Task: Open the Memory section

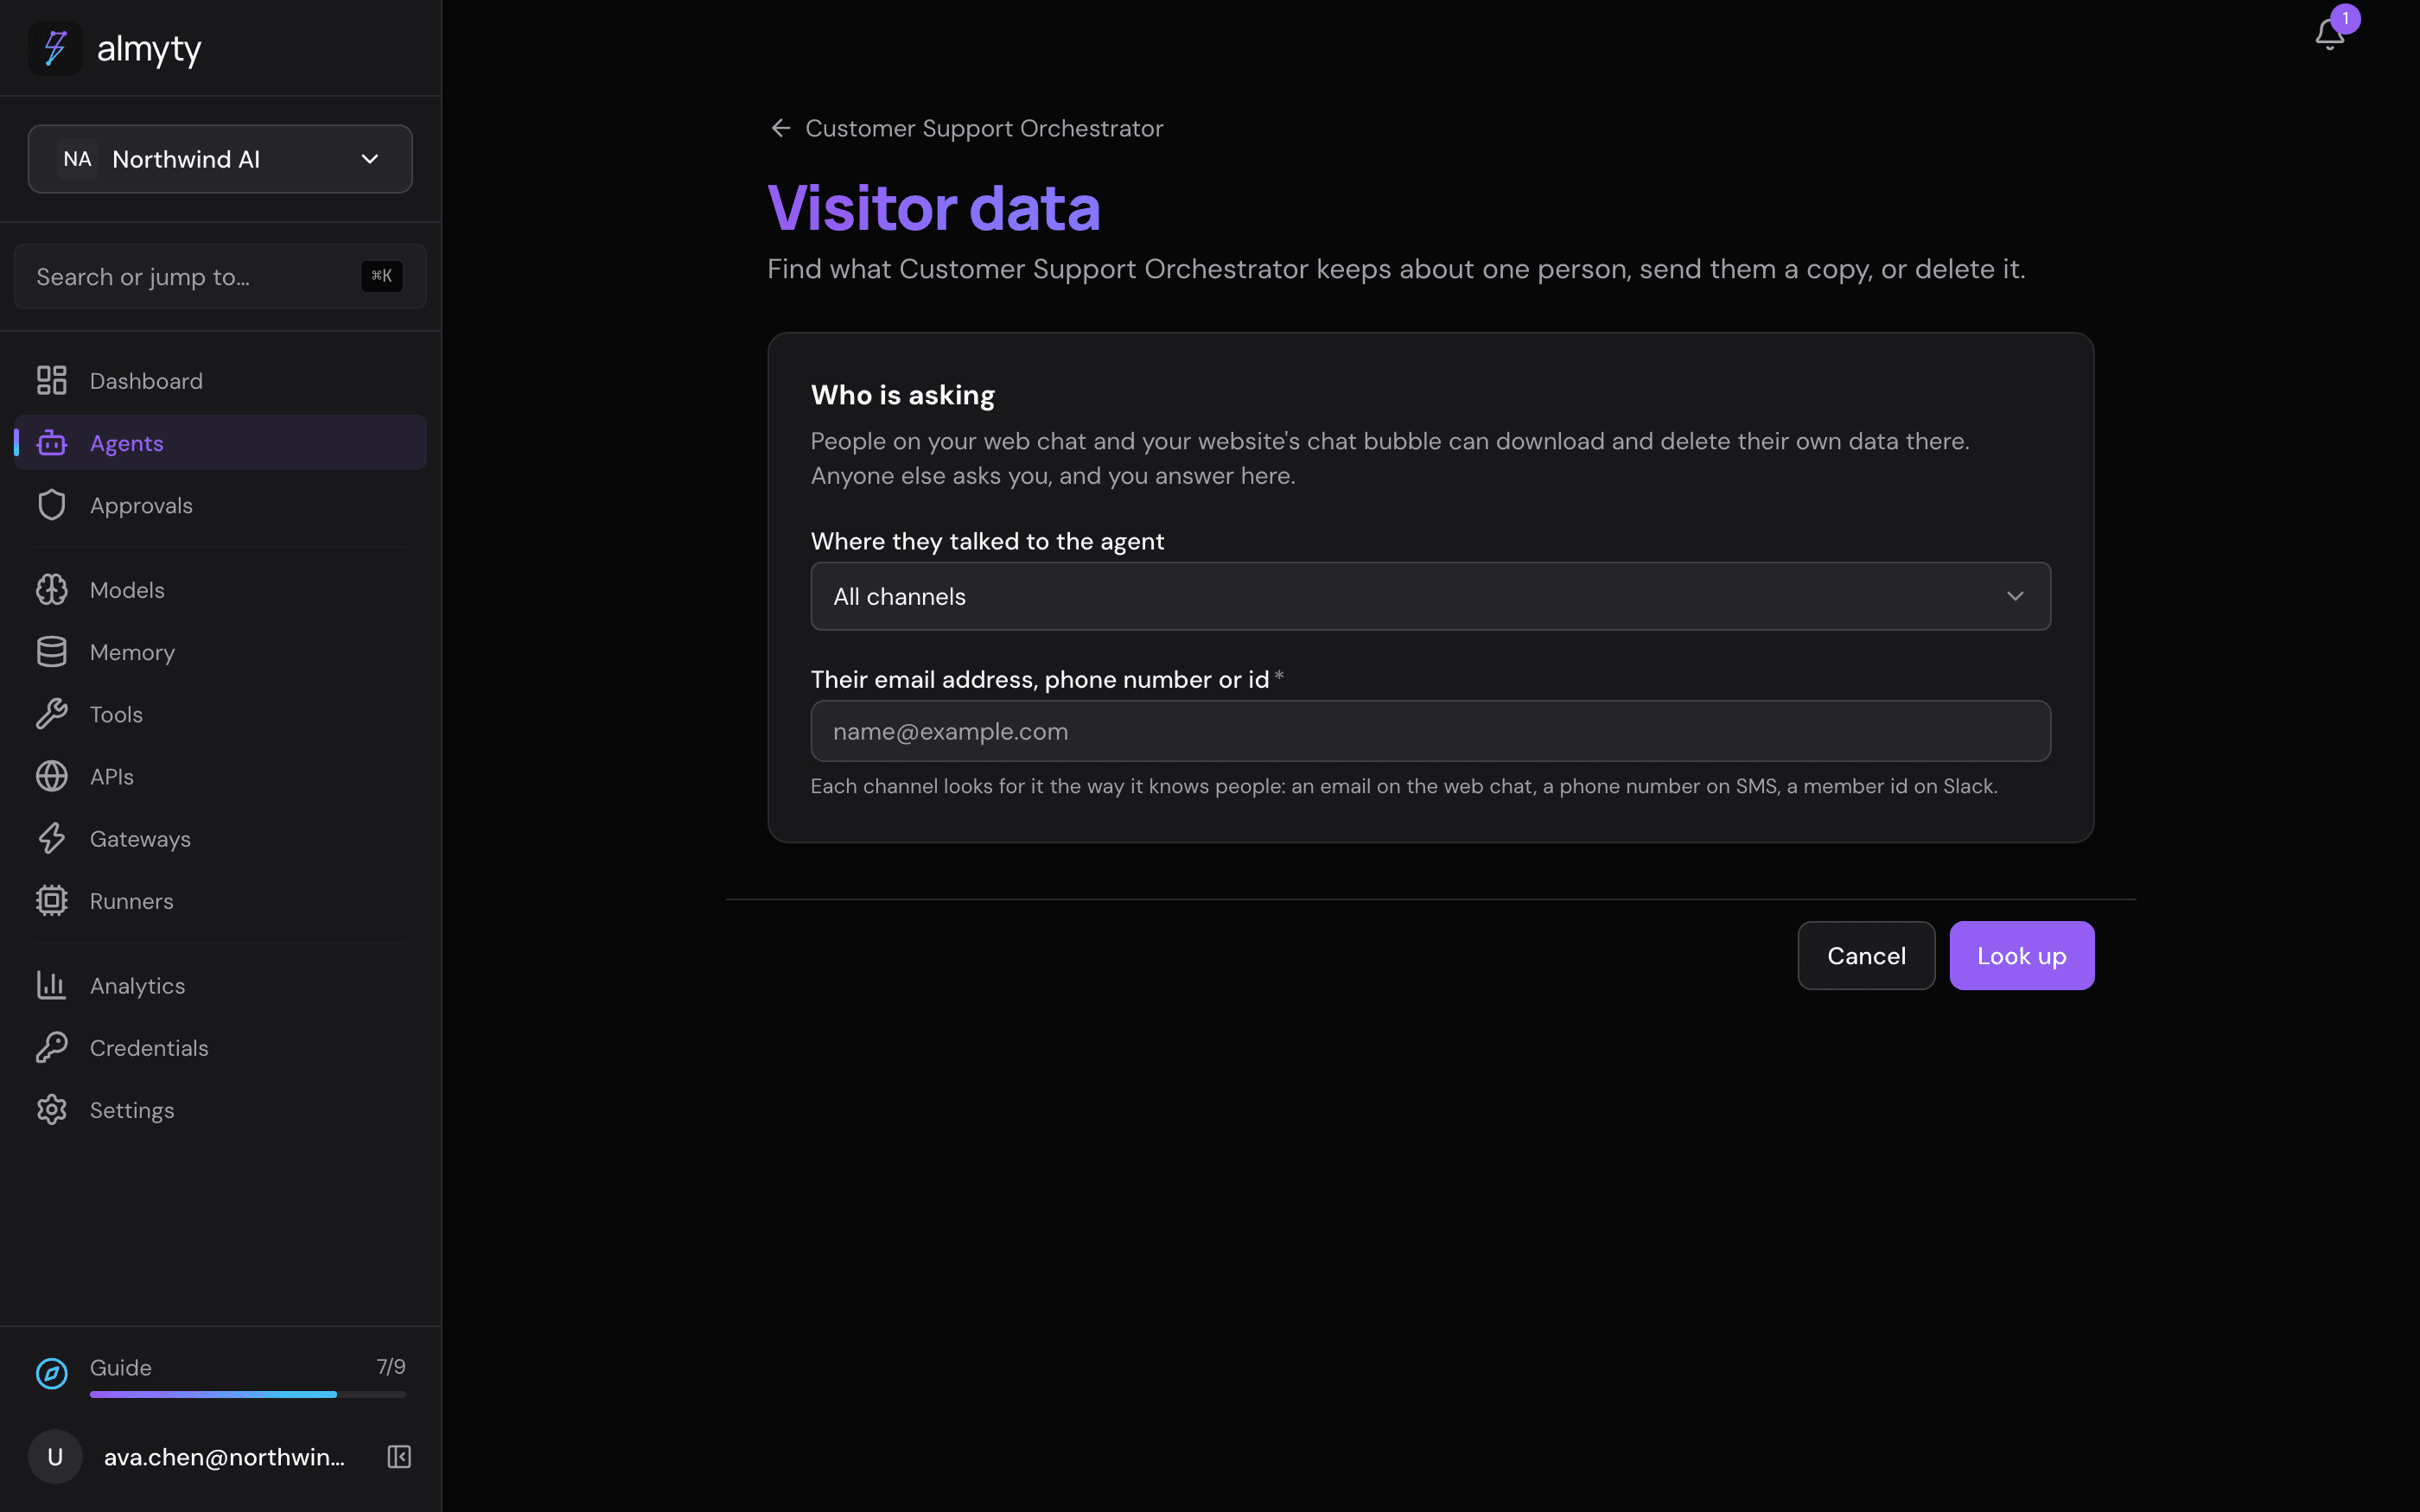Action: (220, 651)
